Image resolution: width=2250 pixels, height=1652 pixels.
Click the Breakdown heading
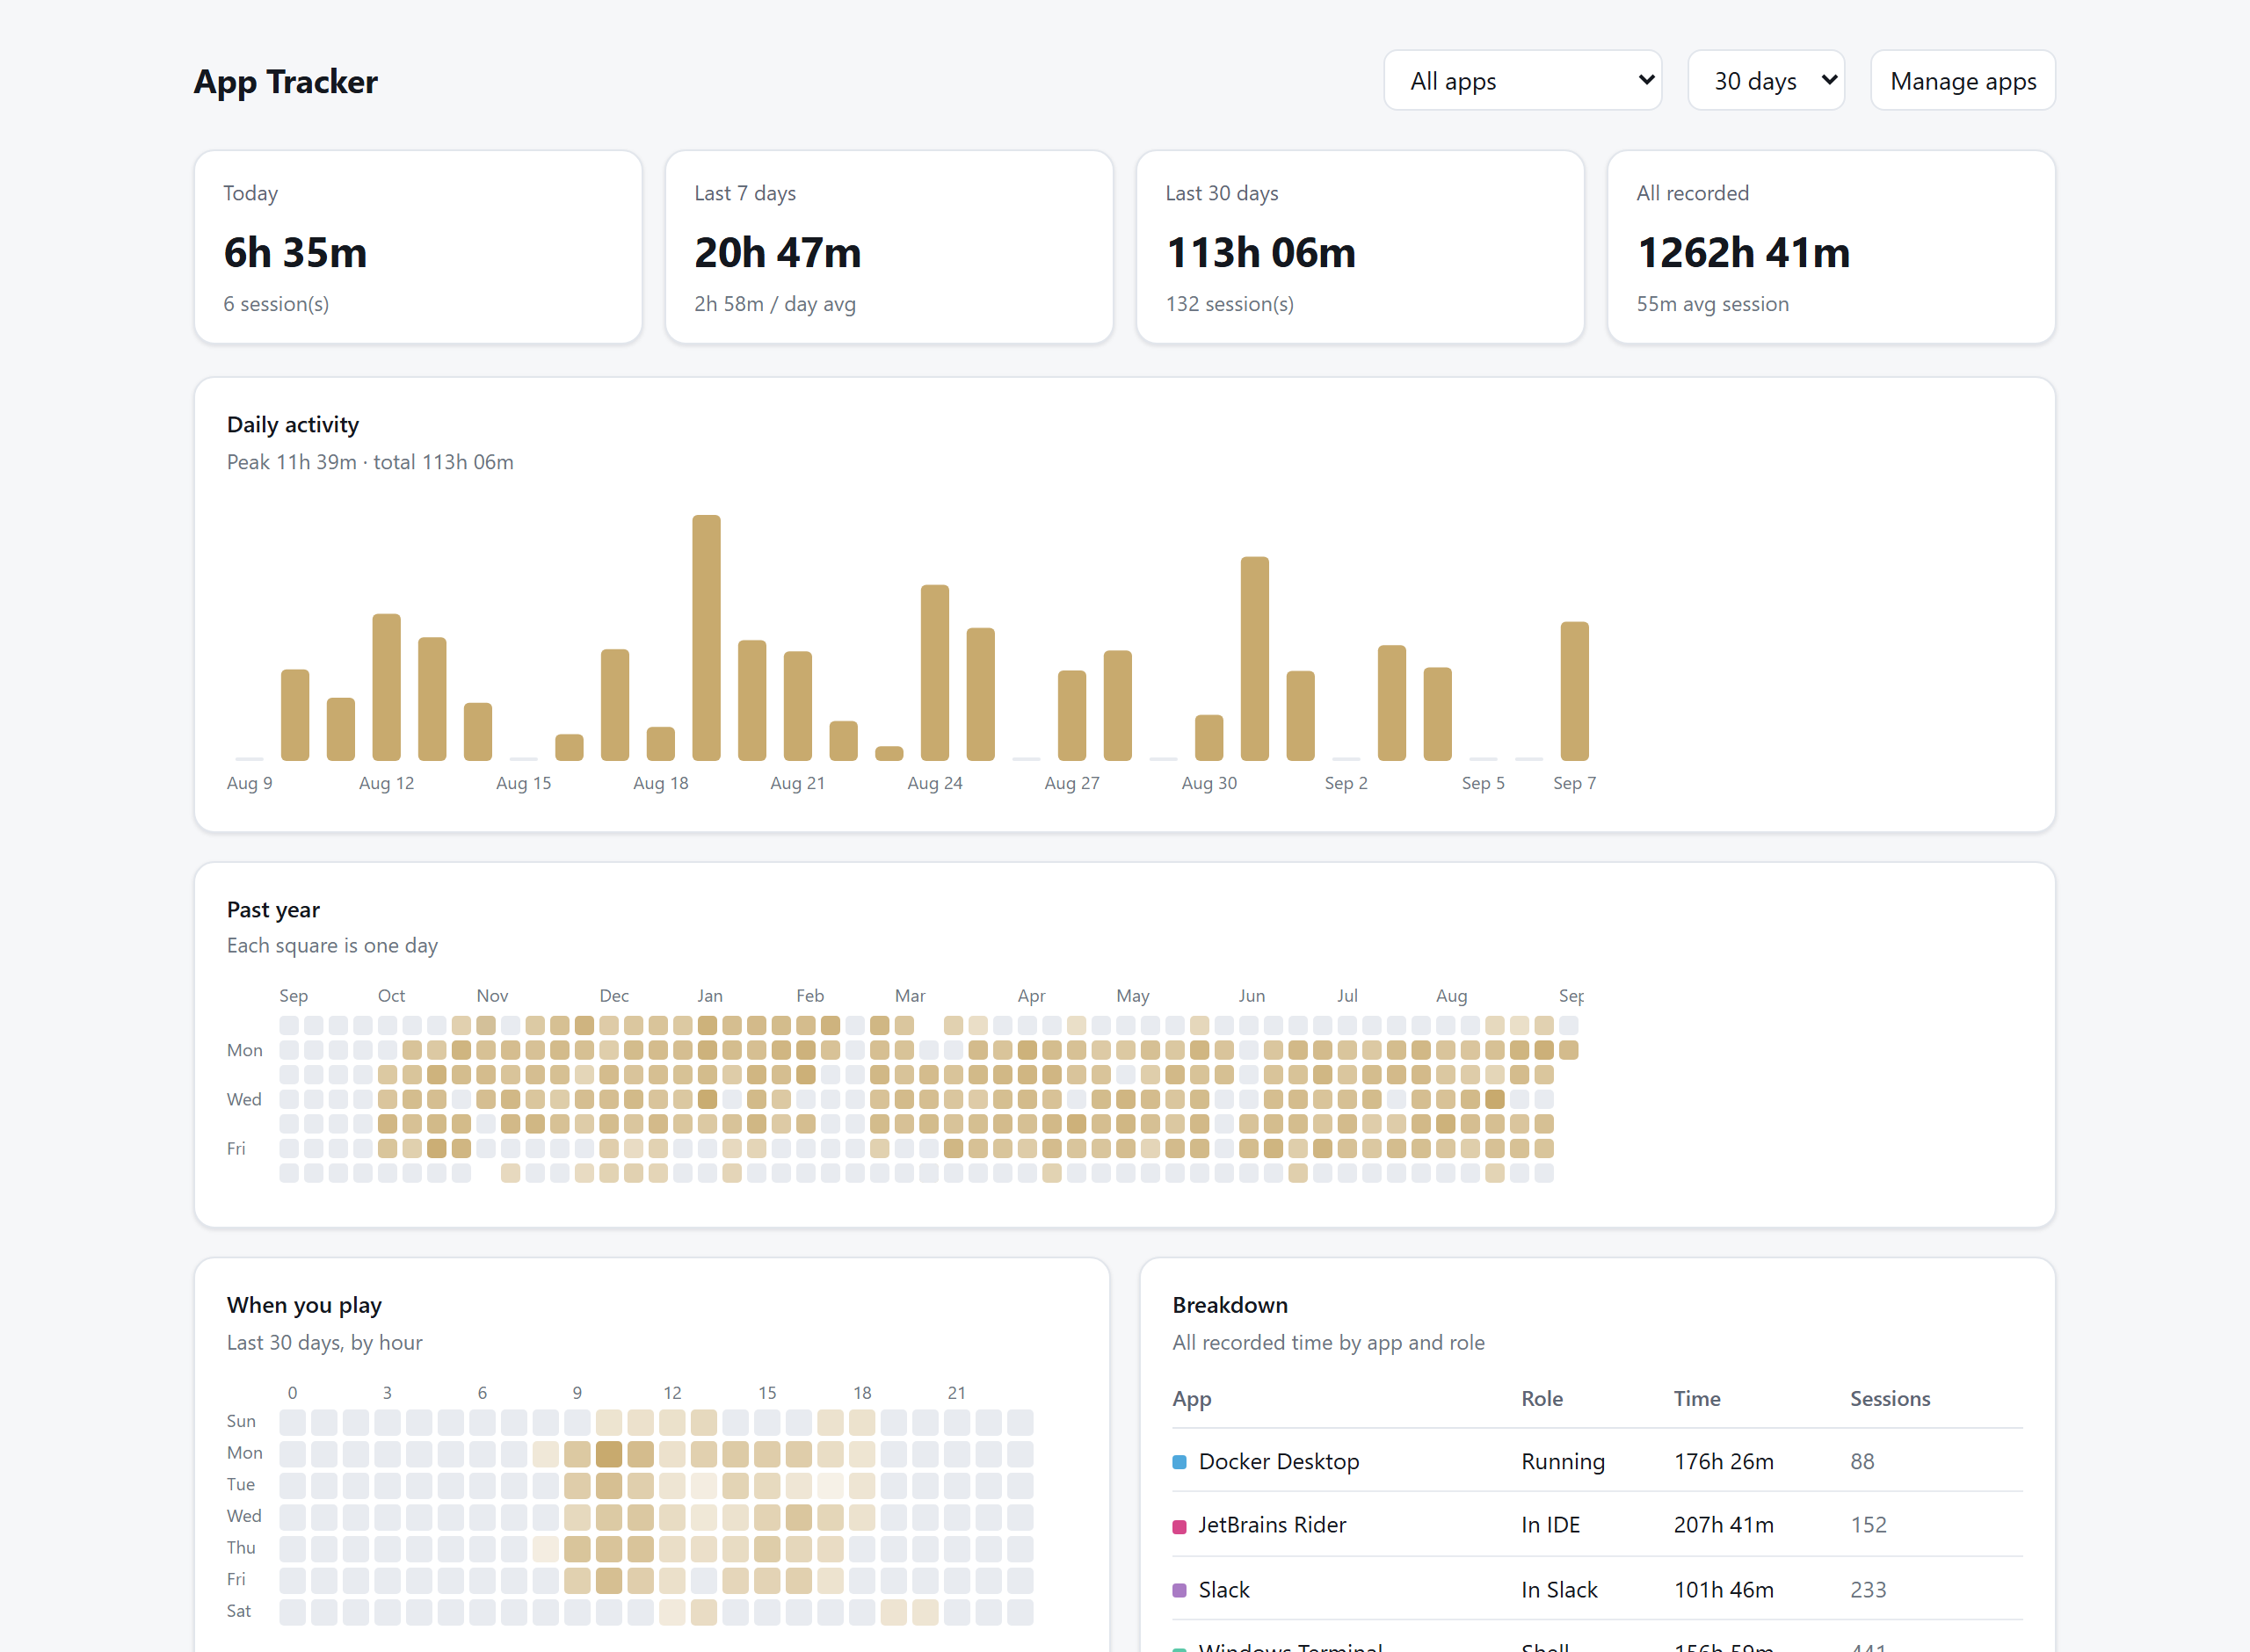(1230, 1305)
